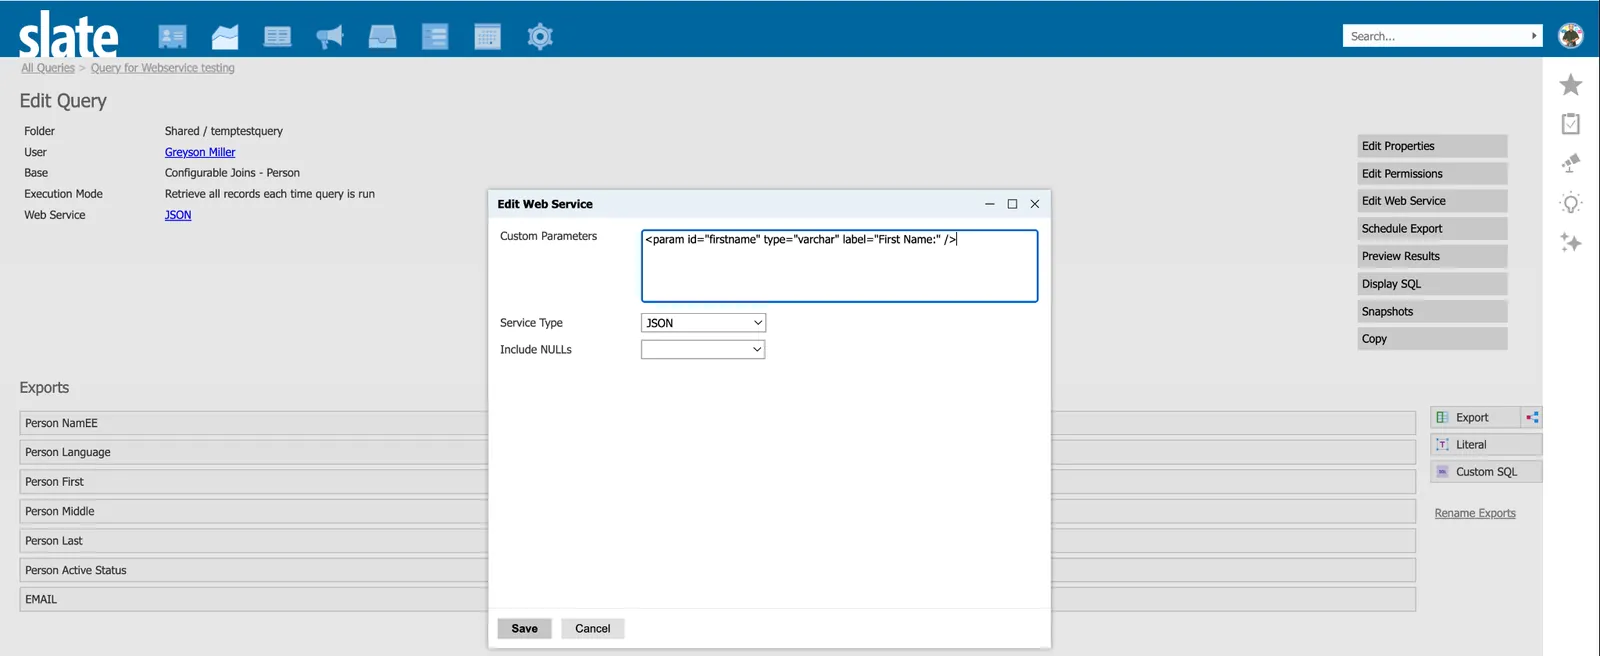This screenshot has height=656, width=1600.
Task: Click the search submit arrow
Action: [x=1534, y=36]
